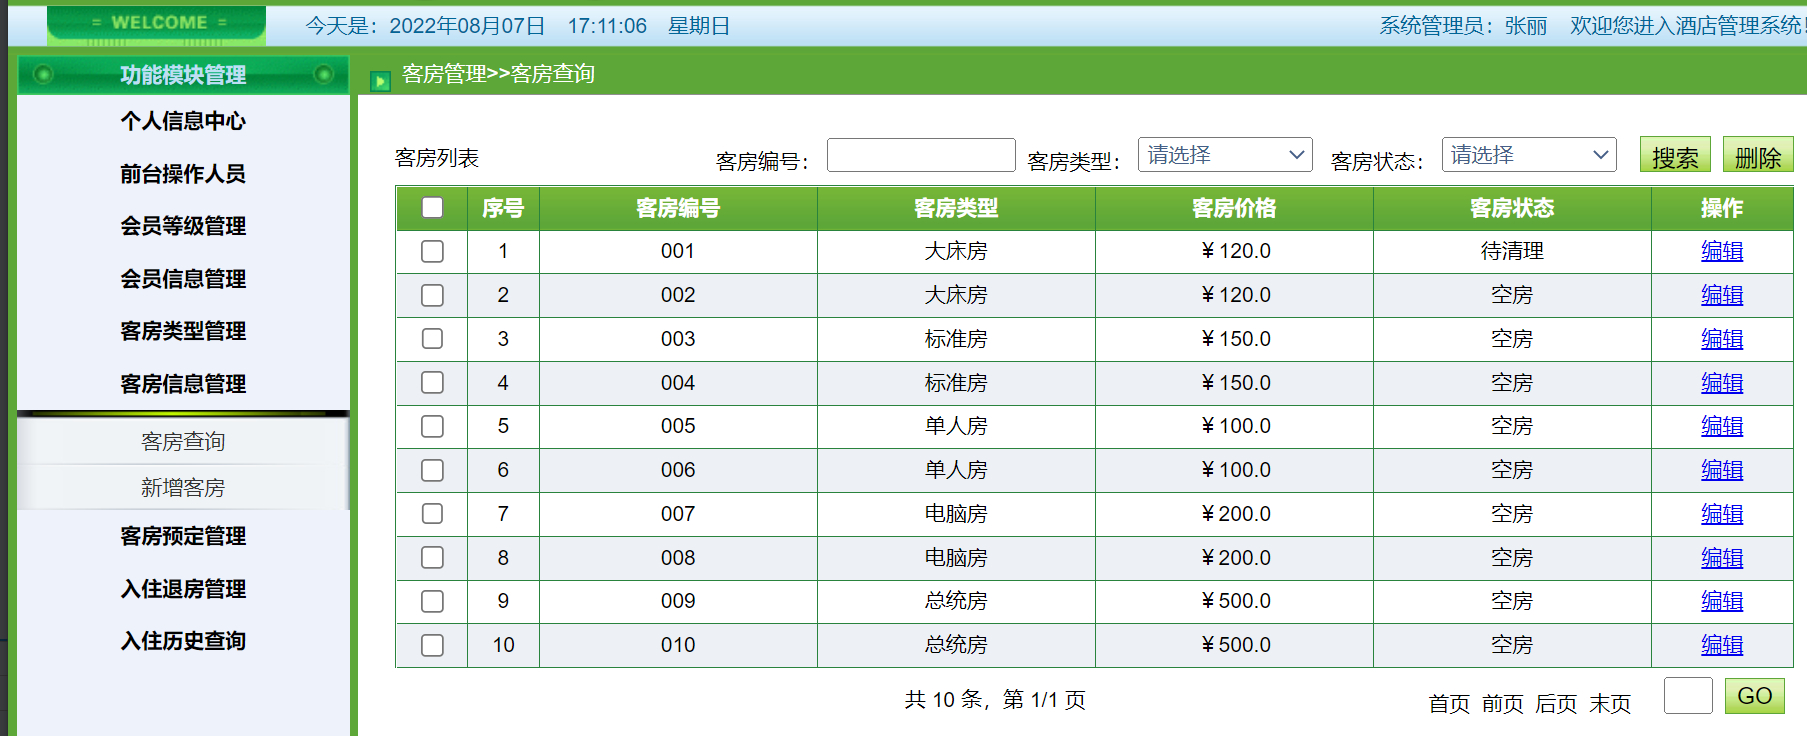Click 总统房 type cell in row 10

point(956,645)
